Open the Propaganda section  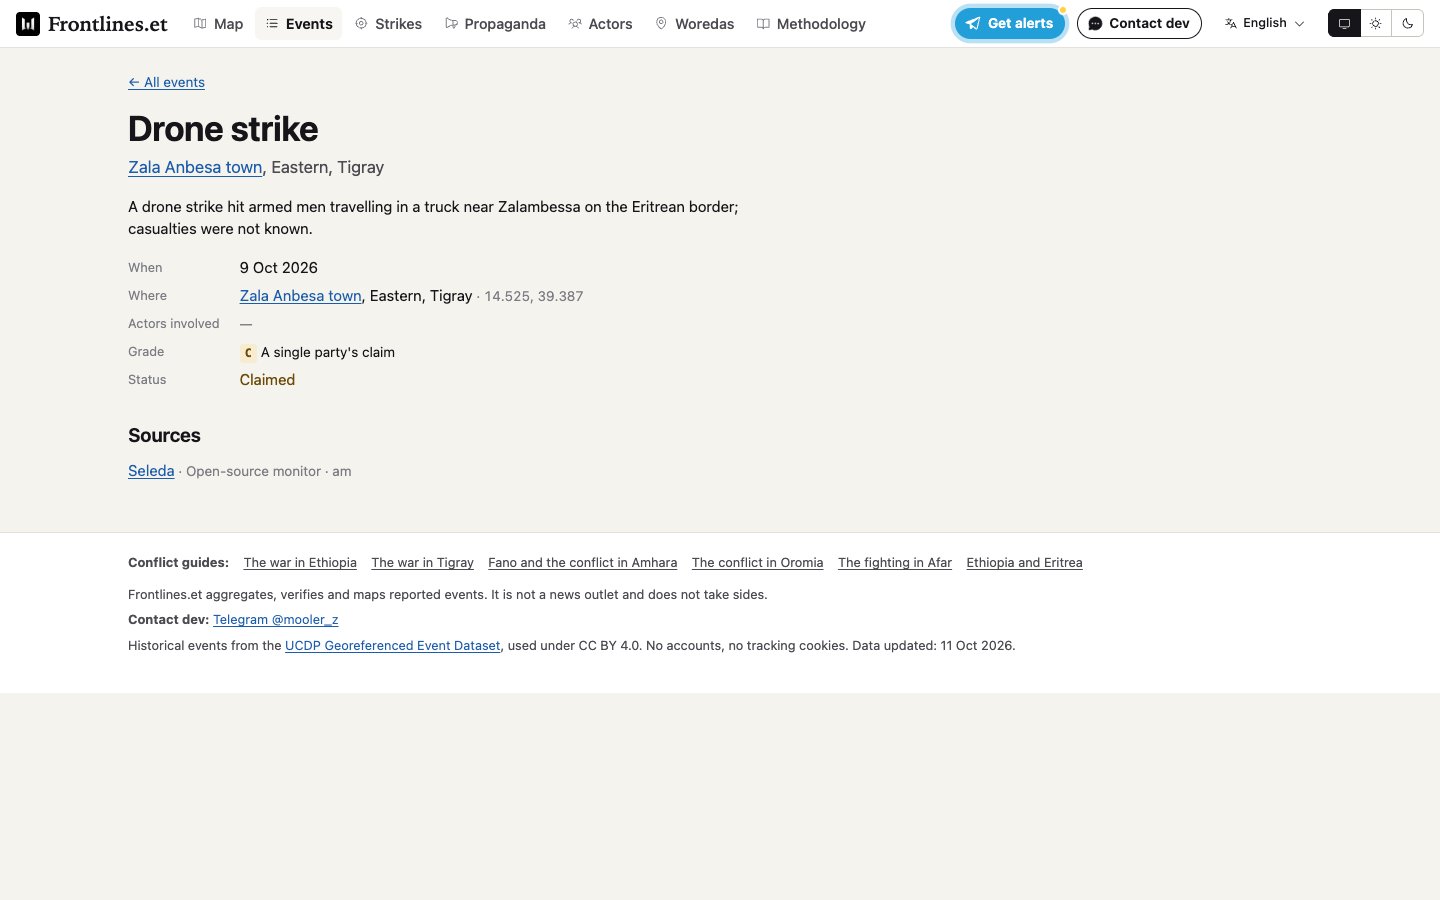495,23
